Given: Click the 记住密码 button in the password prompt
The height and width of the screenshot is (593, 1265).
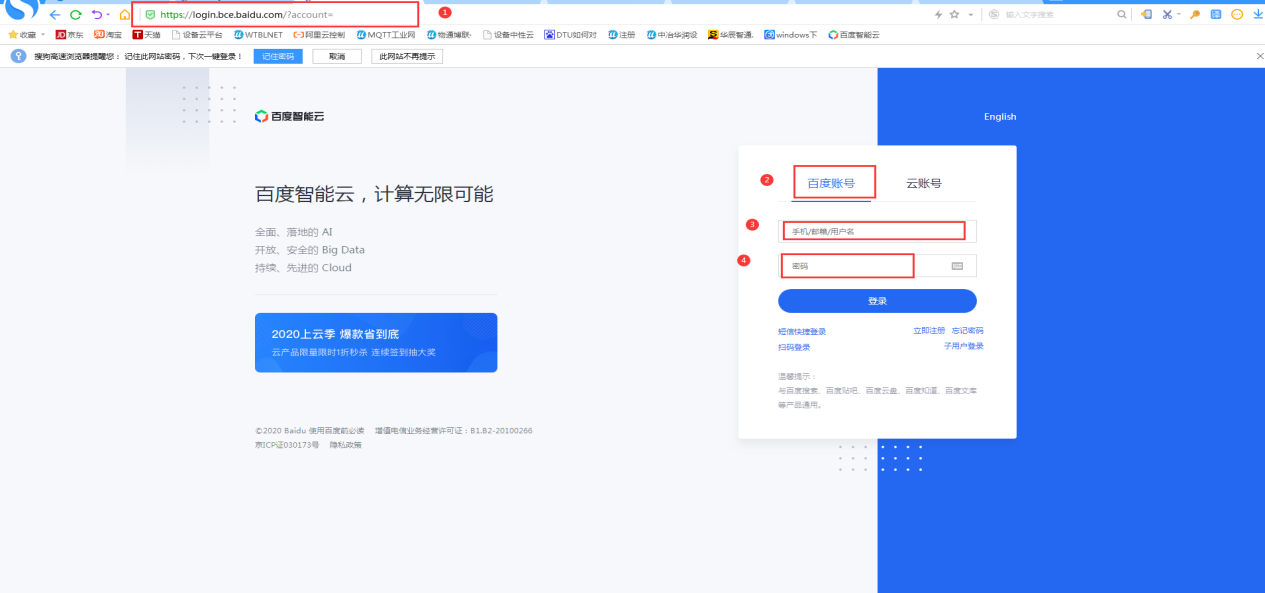Looking at the screenshot, I should tap(277, 56).
